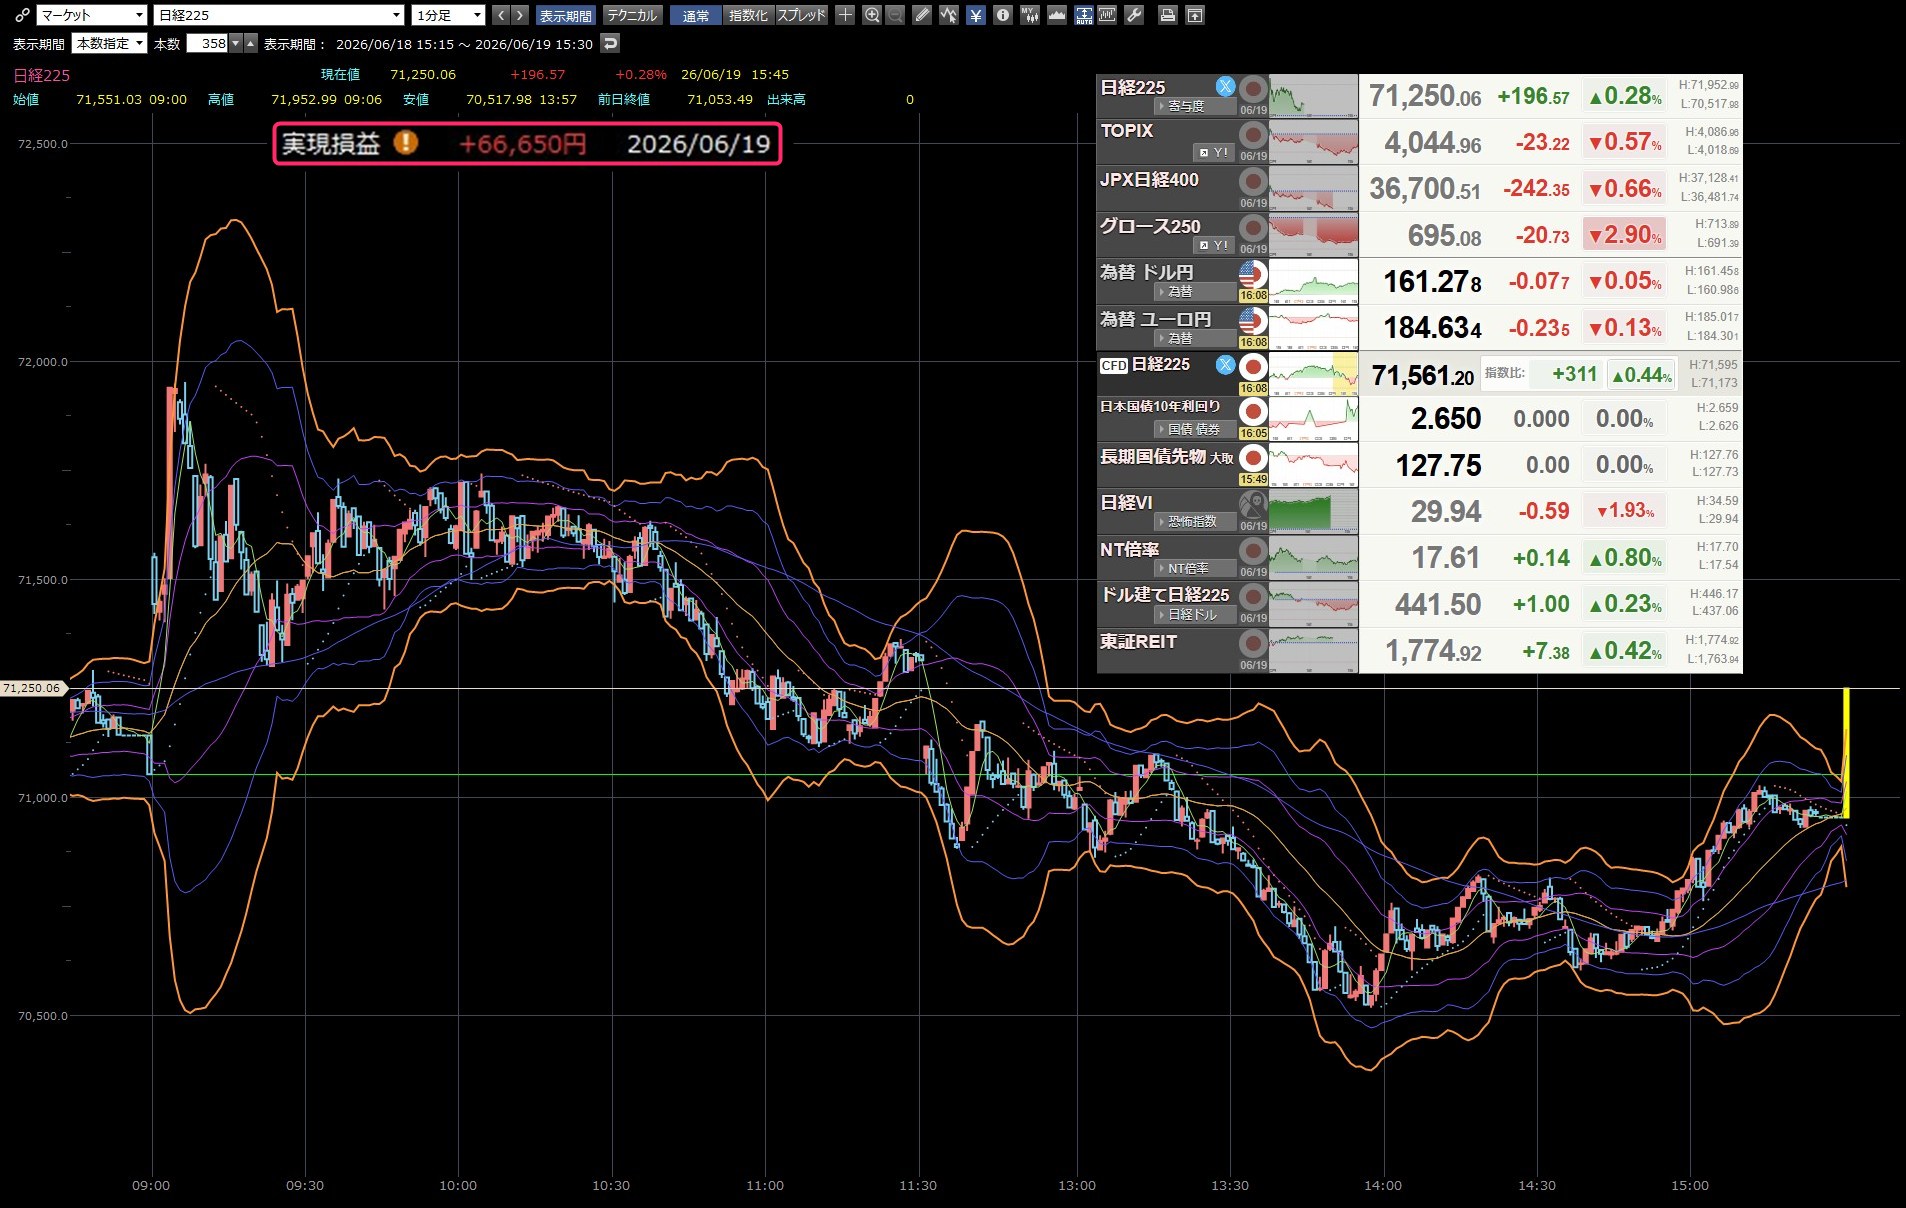Toggle the crosshair cursor icon

pos(845,15)
